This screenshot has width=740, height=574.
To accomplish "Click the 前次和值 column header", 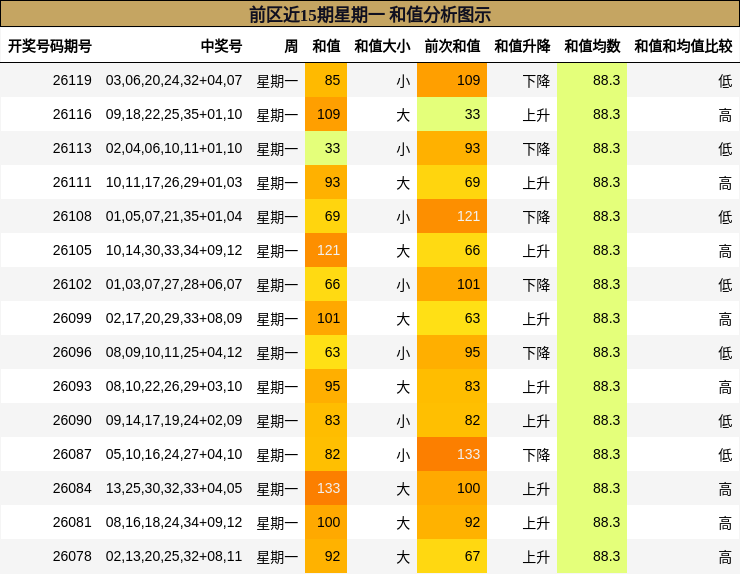I will tap(452, 46).
